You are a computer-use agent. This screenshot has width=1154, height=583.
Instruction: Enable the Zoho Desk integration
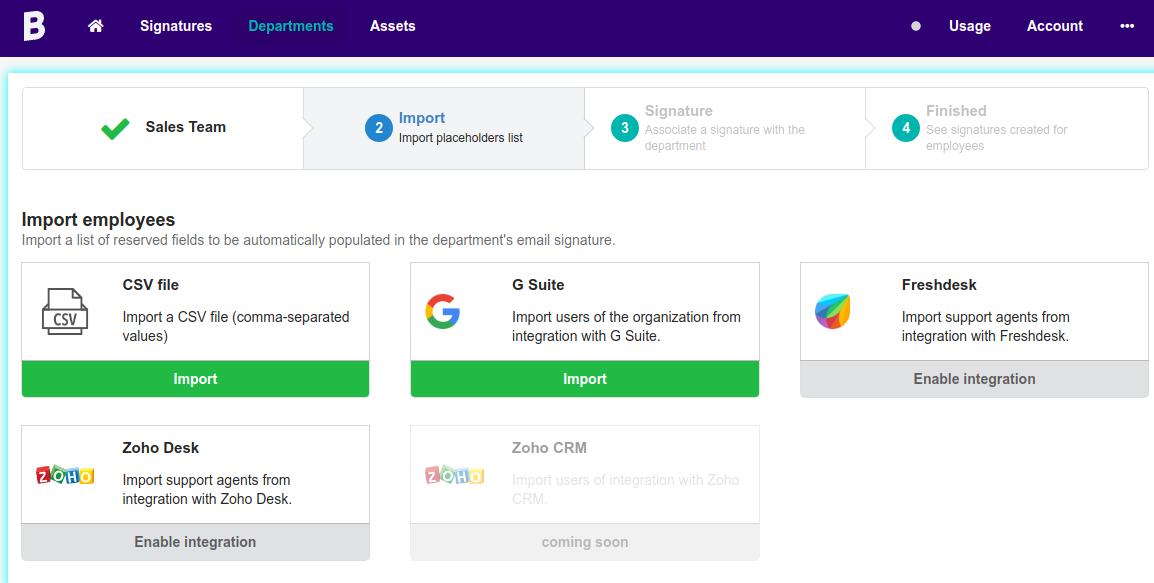(x=195, y=542)
